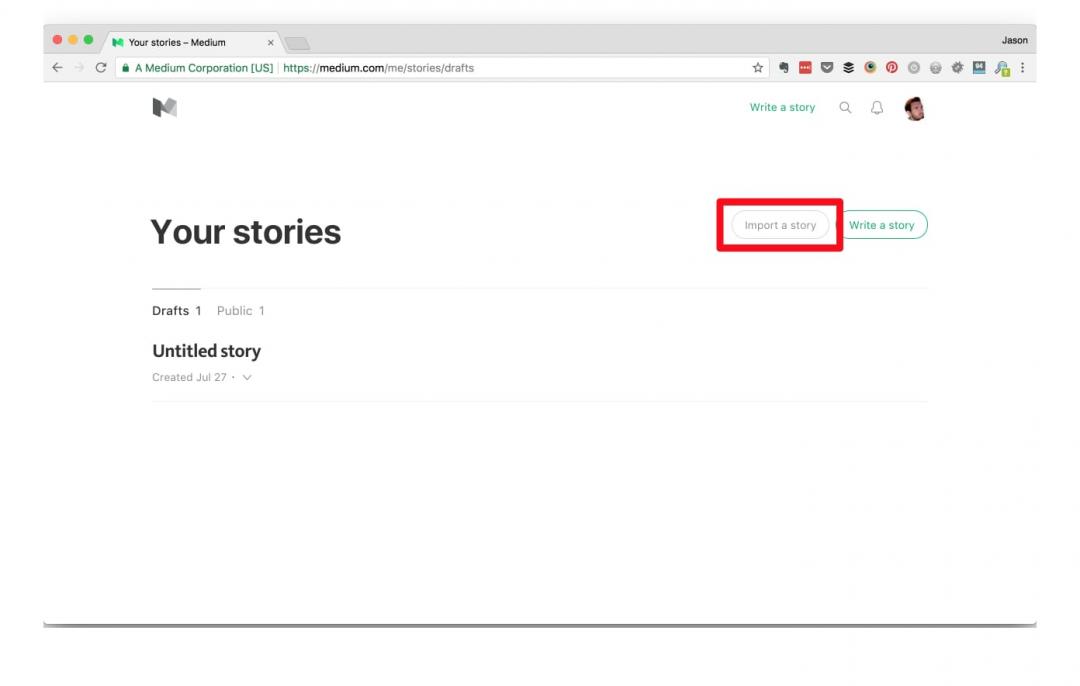Image resolution: width=1080 pixels, height=686 pixels.
Task: Open the Untitled story draft
Action: 206,351
